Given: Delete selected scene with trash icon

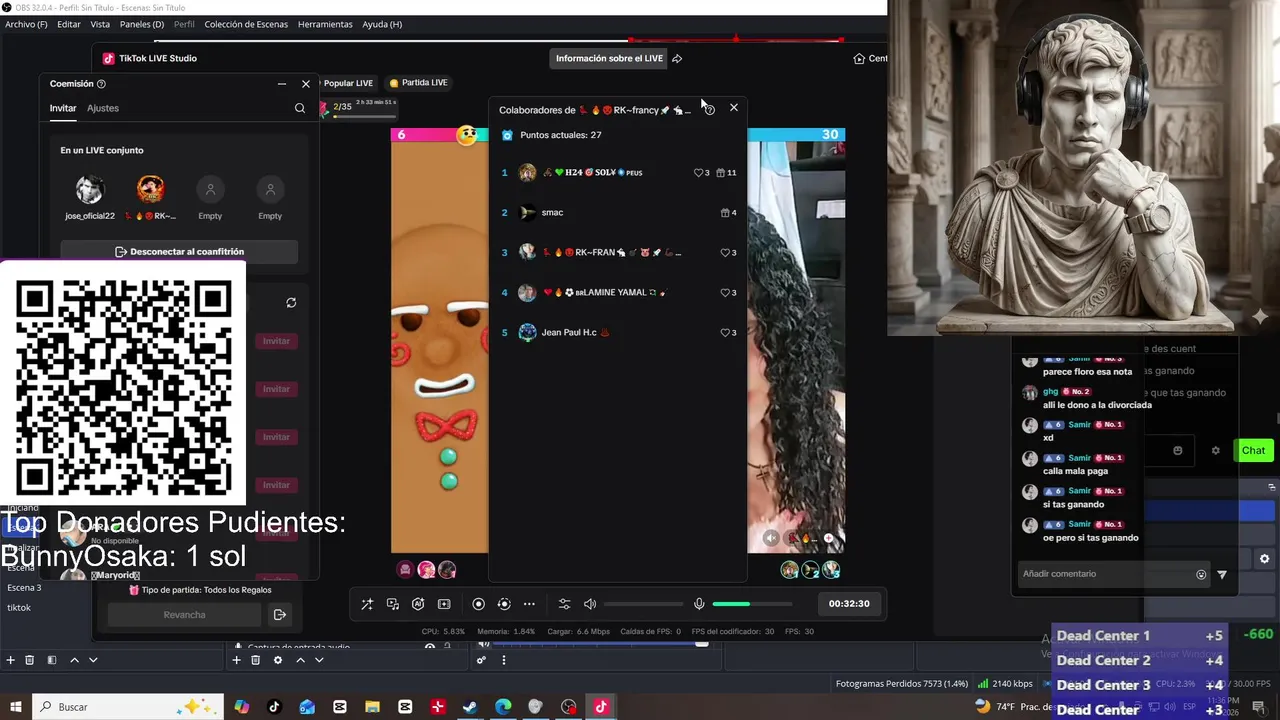Looking at the screenshot, I should pos(30,660).
